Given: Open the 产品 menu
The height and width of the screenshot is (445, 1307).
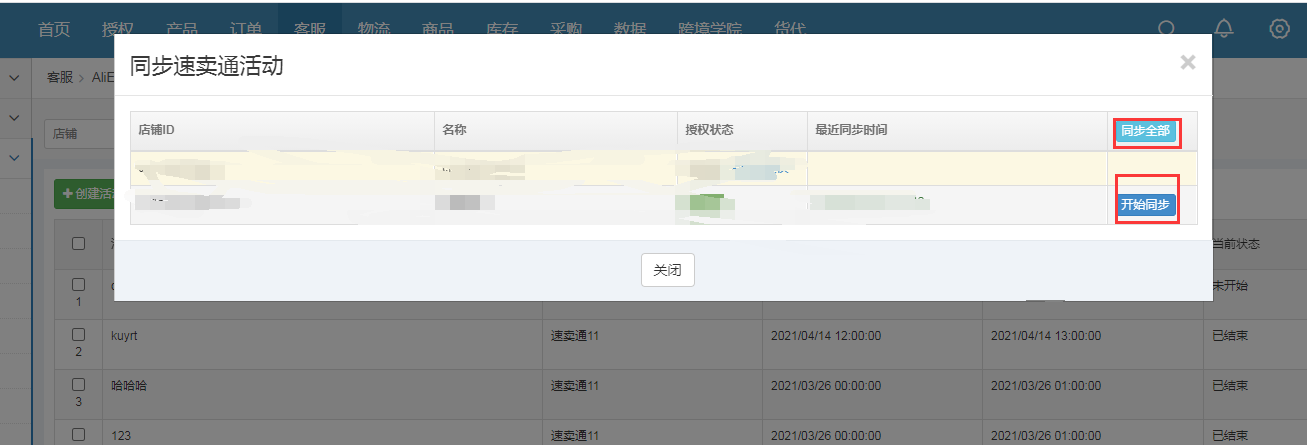Looking at the screenshot, I should tap(182, 29).
